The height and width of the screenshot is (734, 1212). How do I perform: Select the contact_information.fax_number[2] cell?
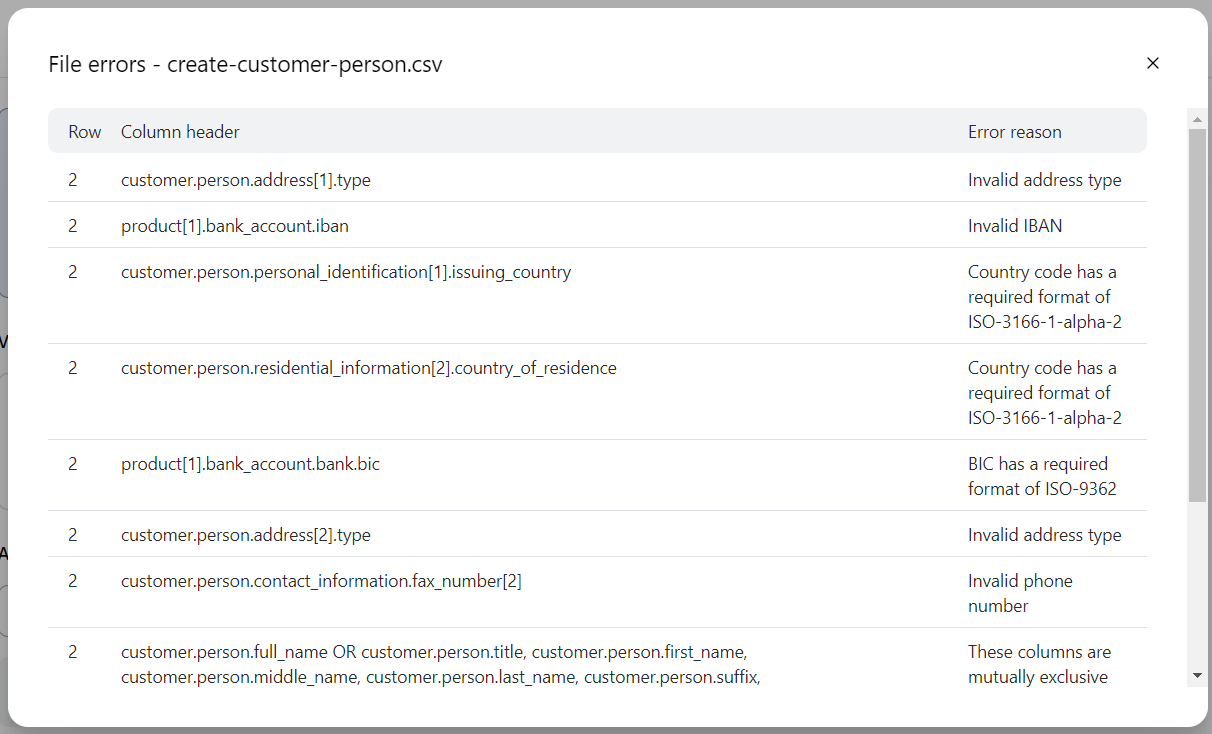(321, 581)
